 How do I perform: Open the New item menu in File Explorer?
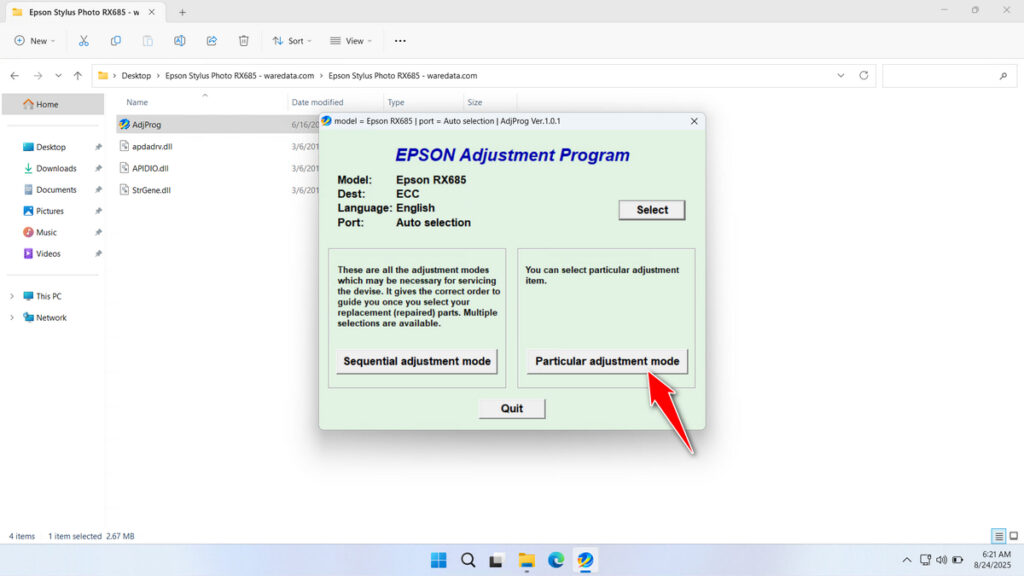point(35,40)
